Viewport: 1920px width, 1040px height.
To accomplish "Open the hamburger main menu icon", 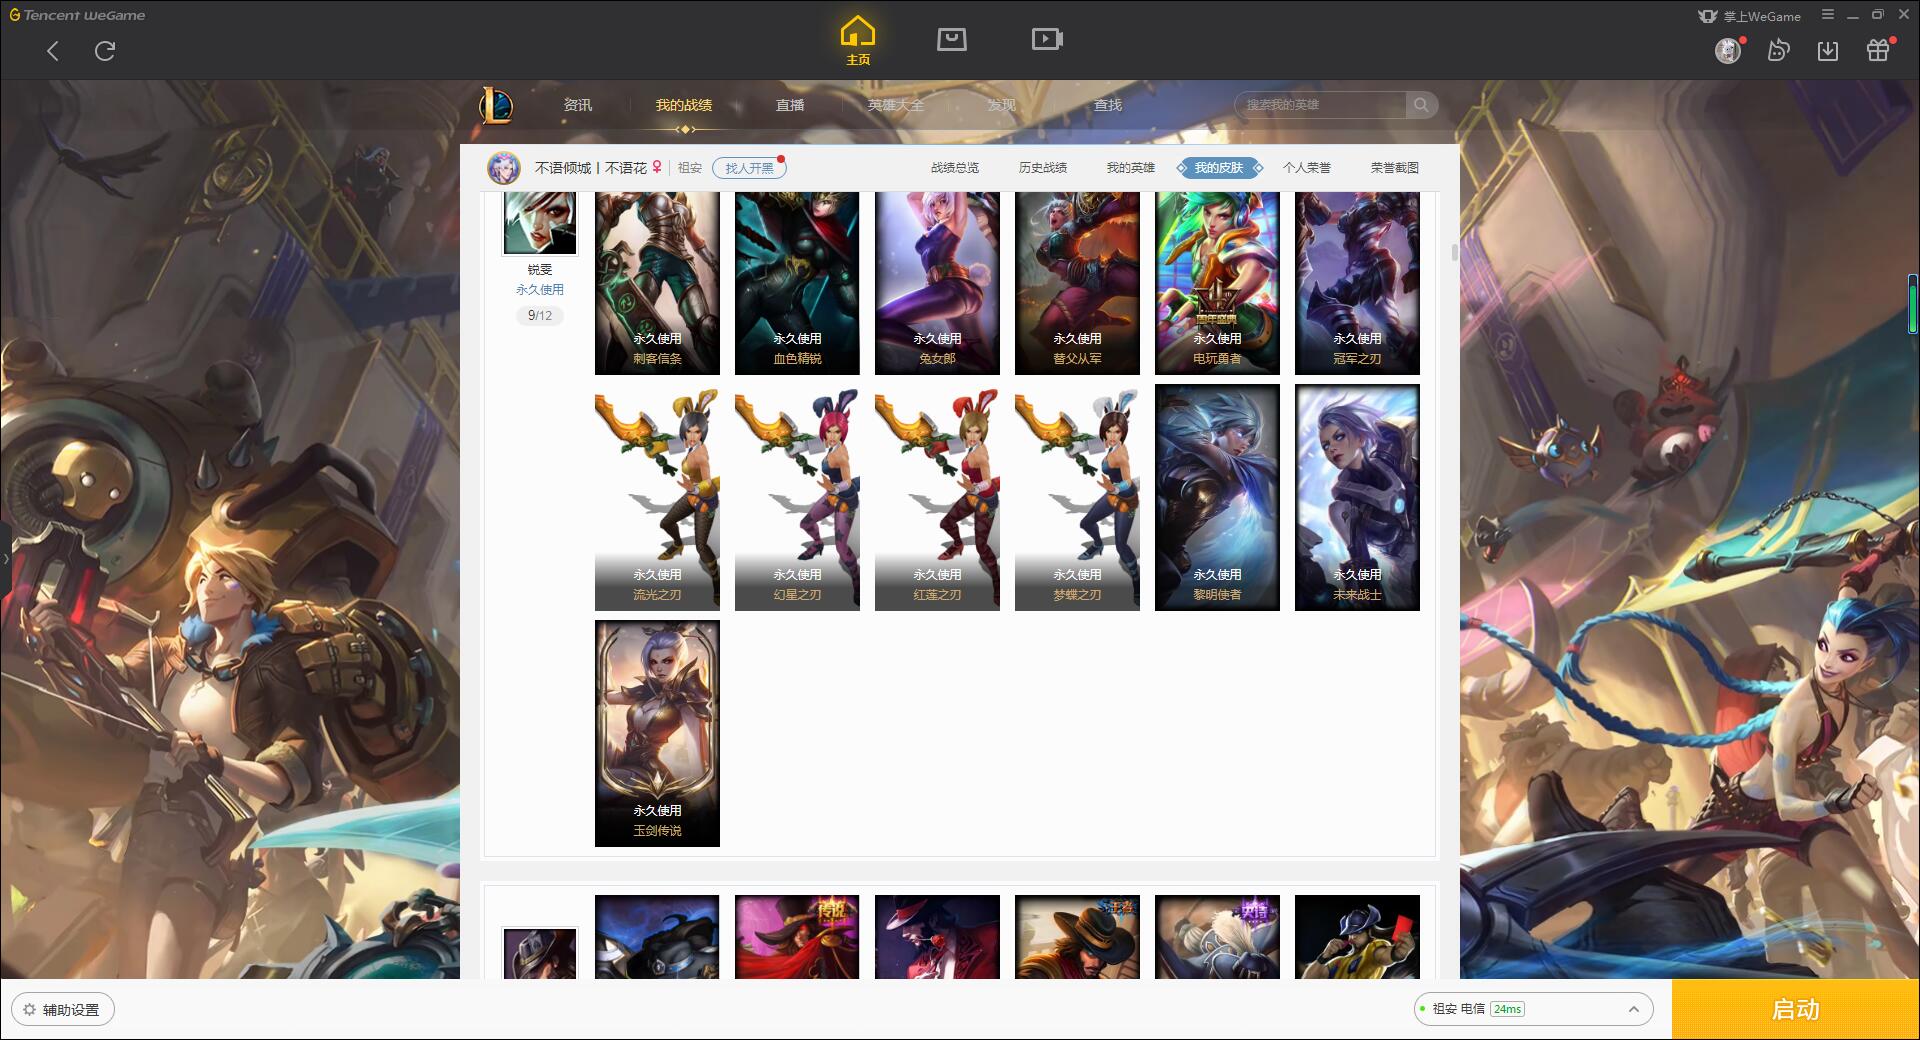I will pyautogui.click(x=1828, y=15).
